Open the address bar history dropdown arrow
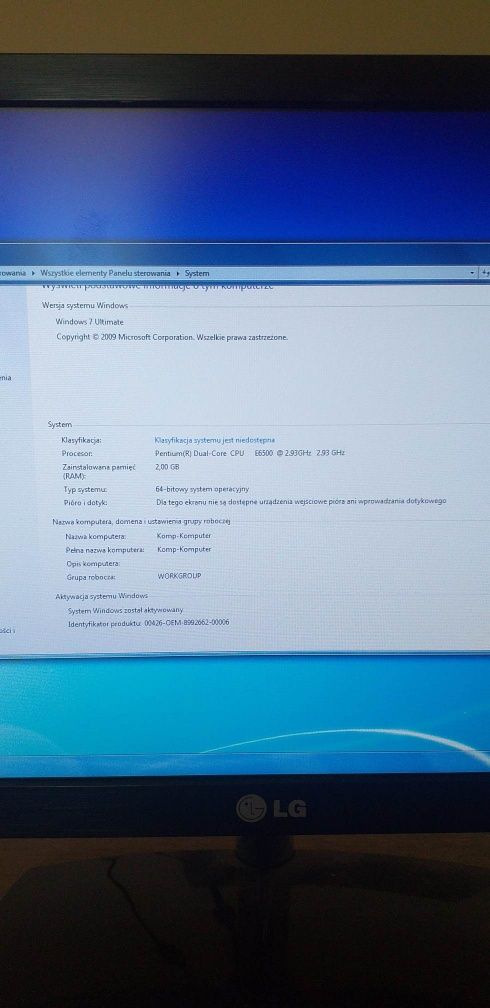Viewport: 490px width, 1008px height. [x=473, y=273]
